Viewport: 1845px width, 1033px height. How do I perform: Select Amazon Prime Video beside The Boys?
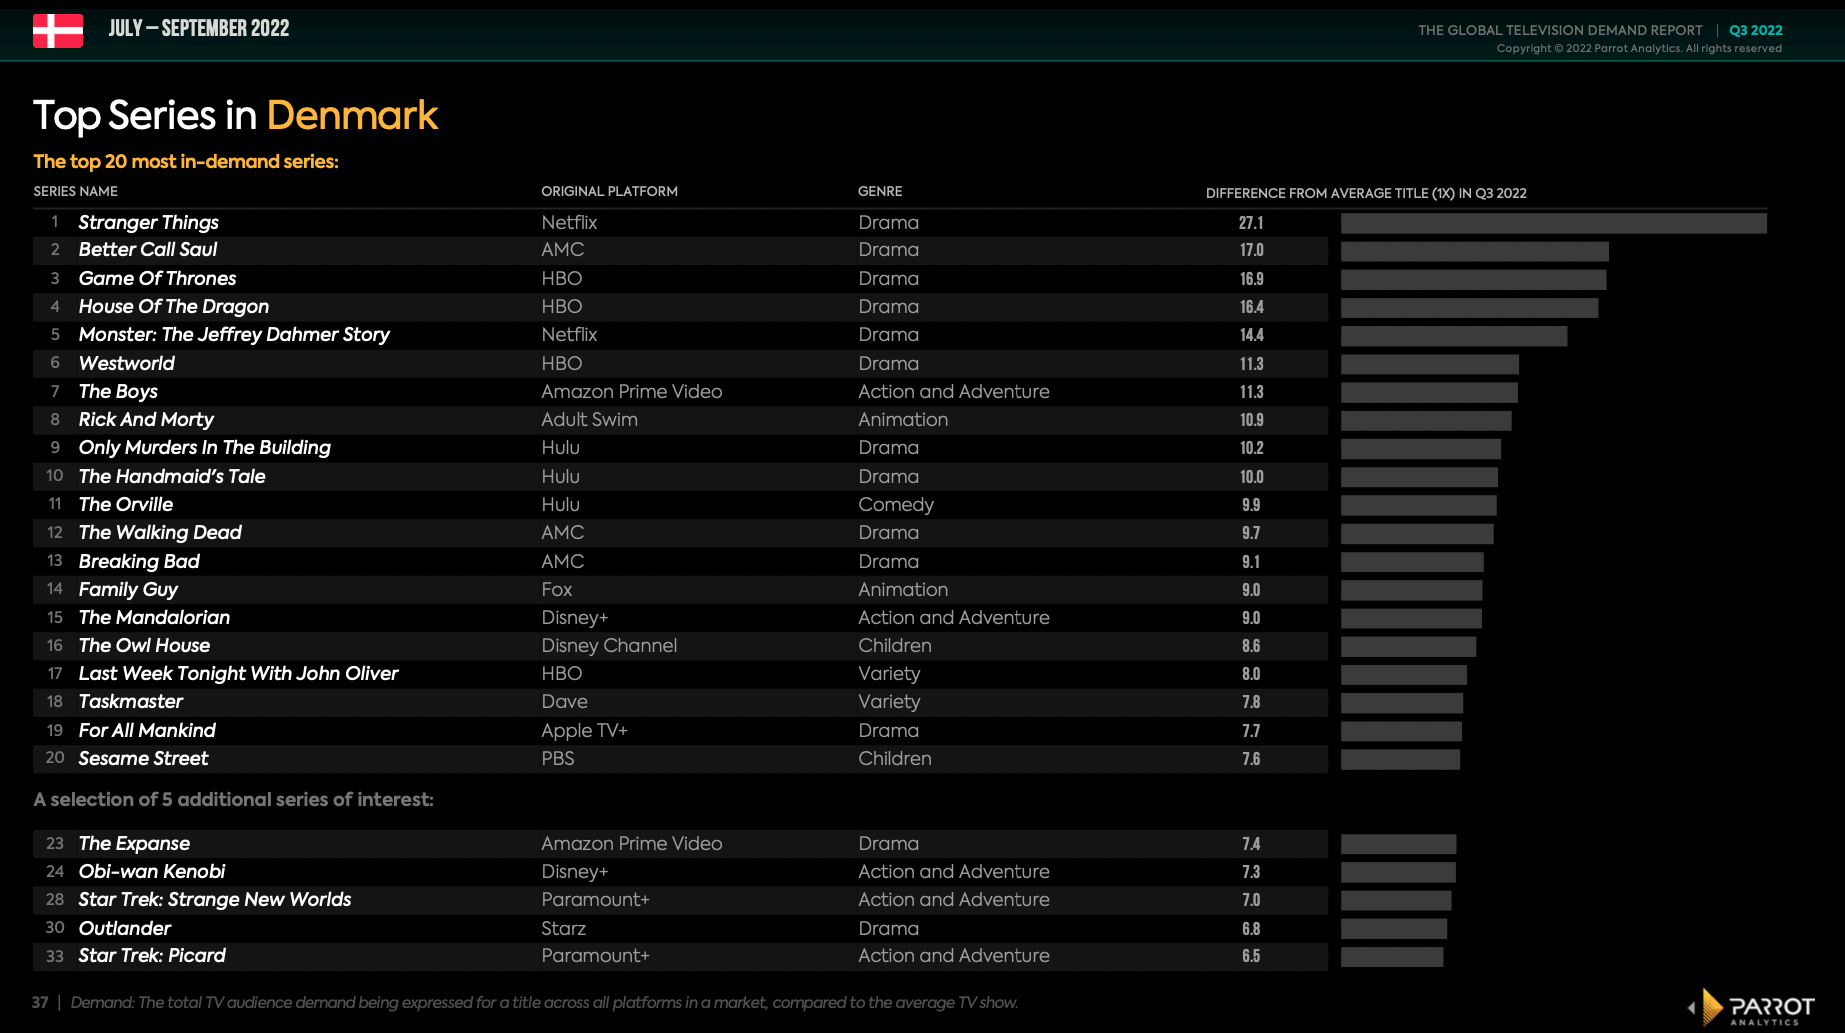pyautogui.click(x=631, y=391)
